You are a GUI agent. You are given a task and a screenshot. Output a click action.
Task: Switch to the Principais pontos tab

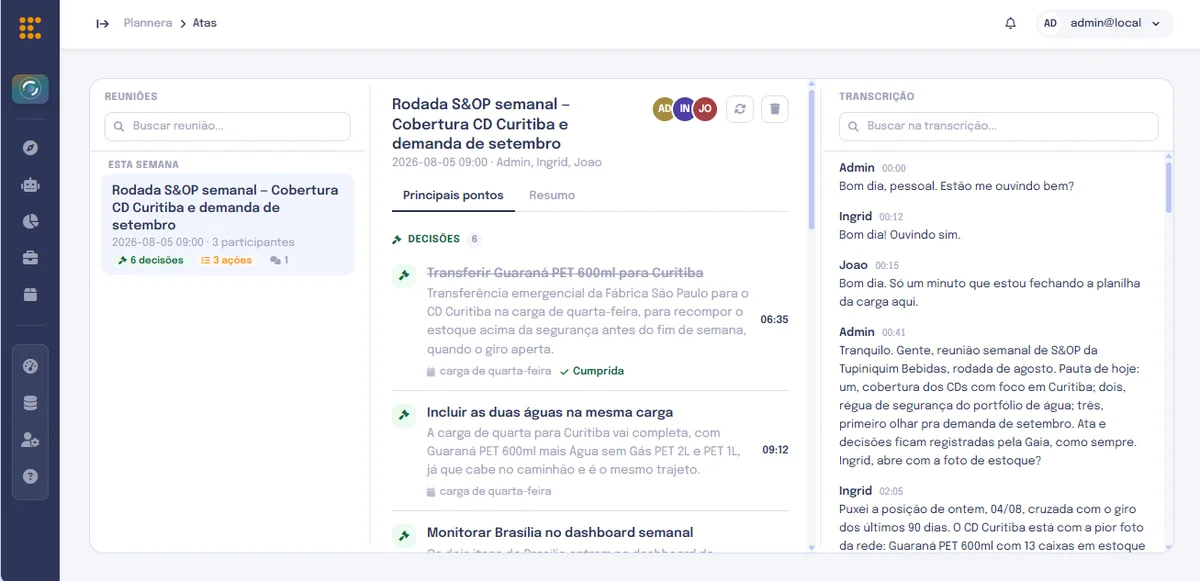coord(453,195)
